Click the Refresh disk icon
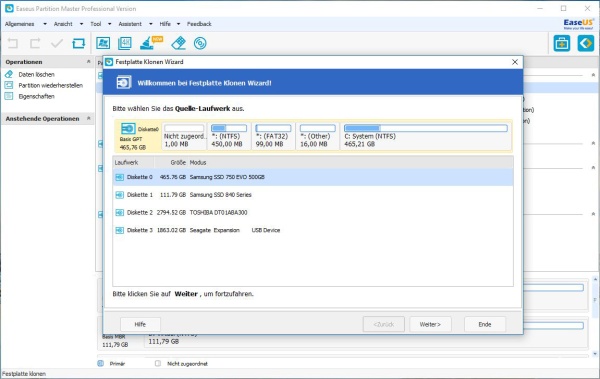Image resolution: width=600 pixels, height=379 pixels. pos(78,43)
